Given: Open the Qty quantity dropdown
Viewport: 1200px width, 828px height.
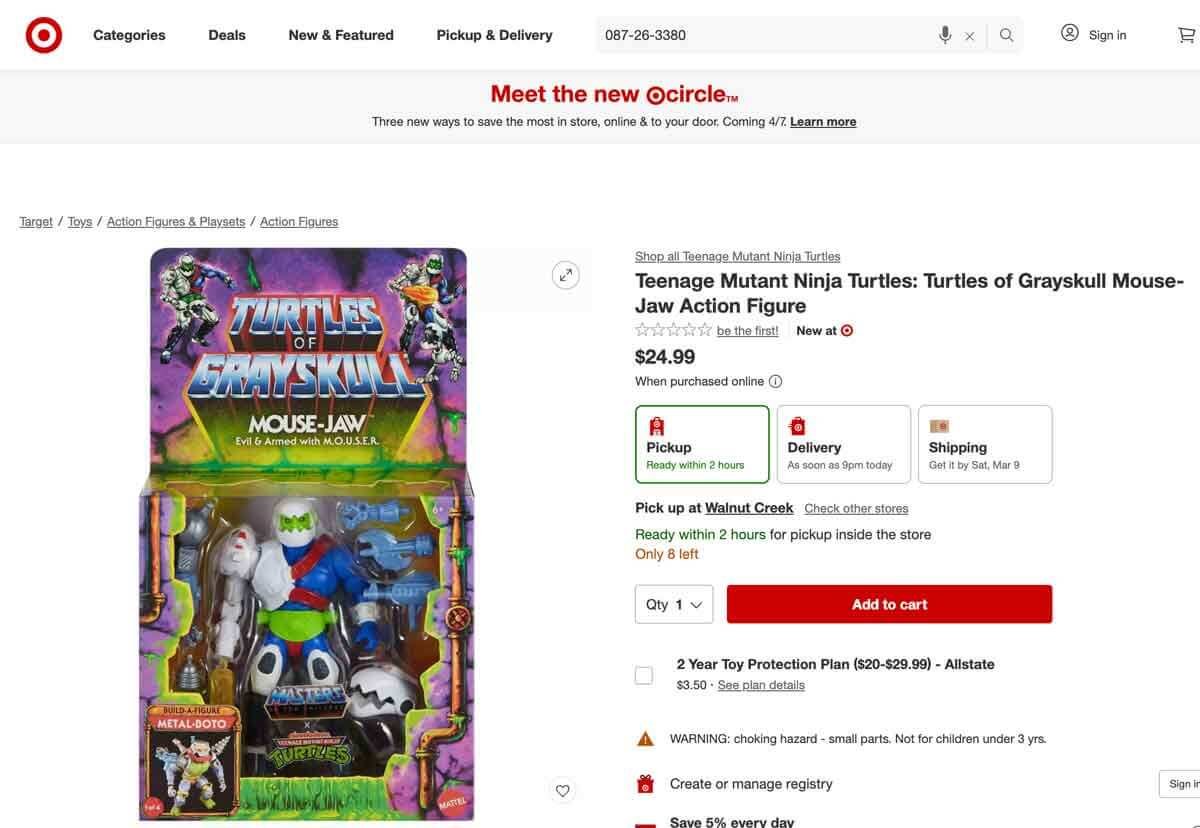Looking at the screenshot, I should (x=673, y=602).
